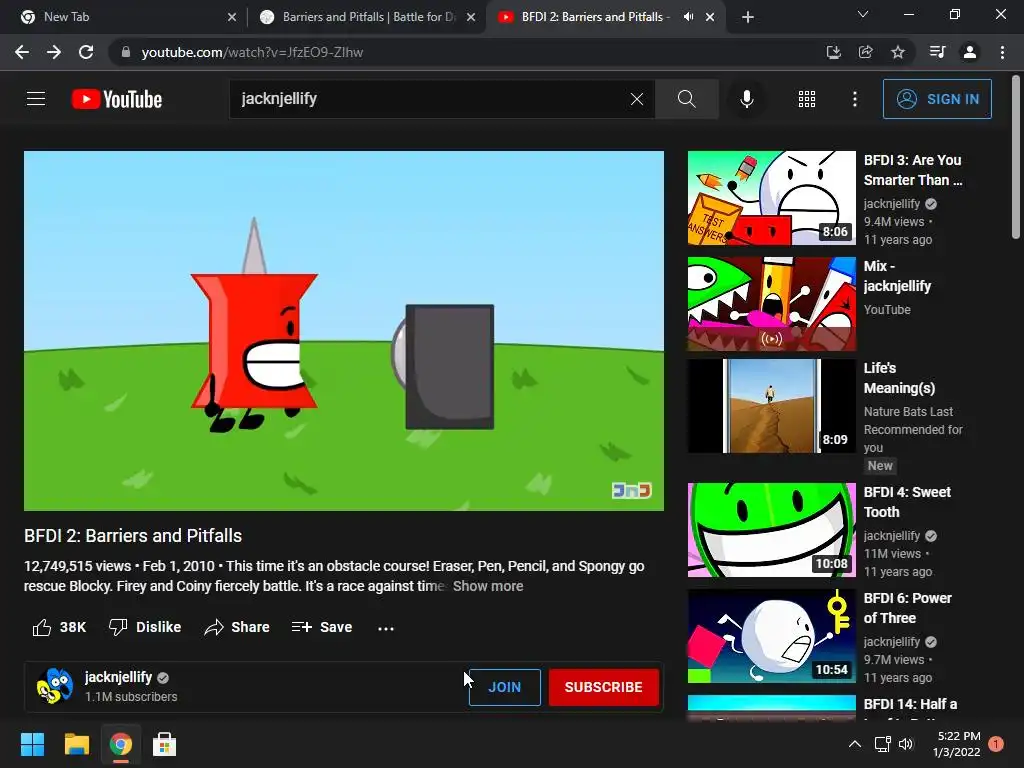This screenshot has width=1024, height=768.
Task: Mute the BFDI 2 tab speaker icon
Action: click(x=688, y=17)
